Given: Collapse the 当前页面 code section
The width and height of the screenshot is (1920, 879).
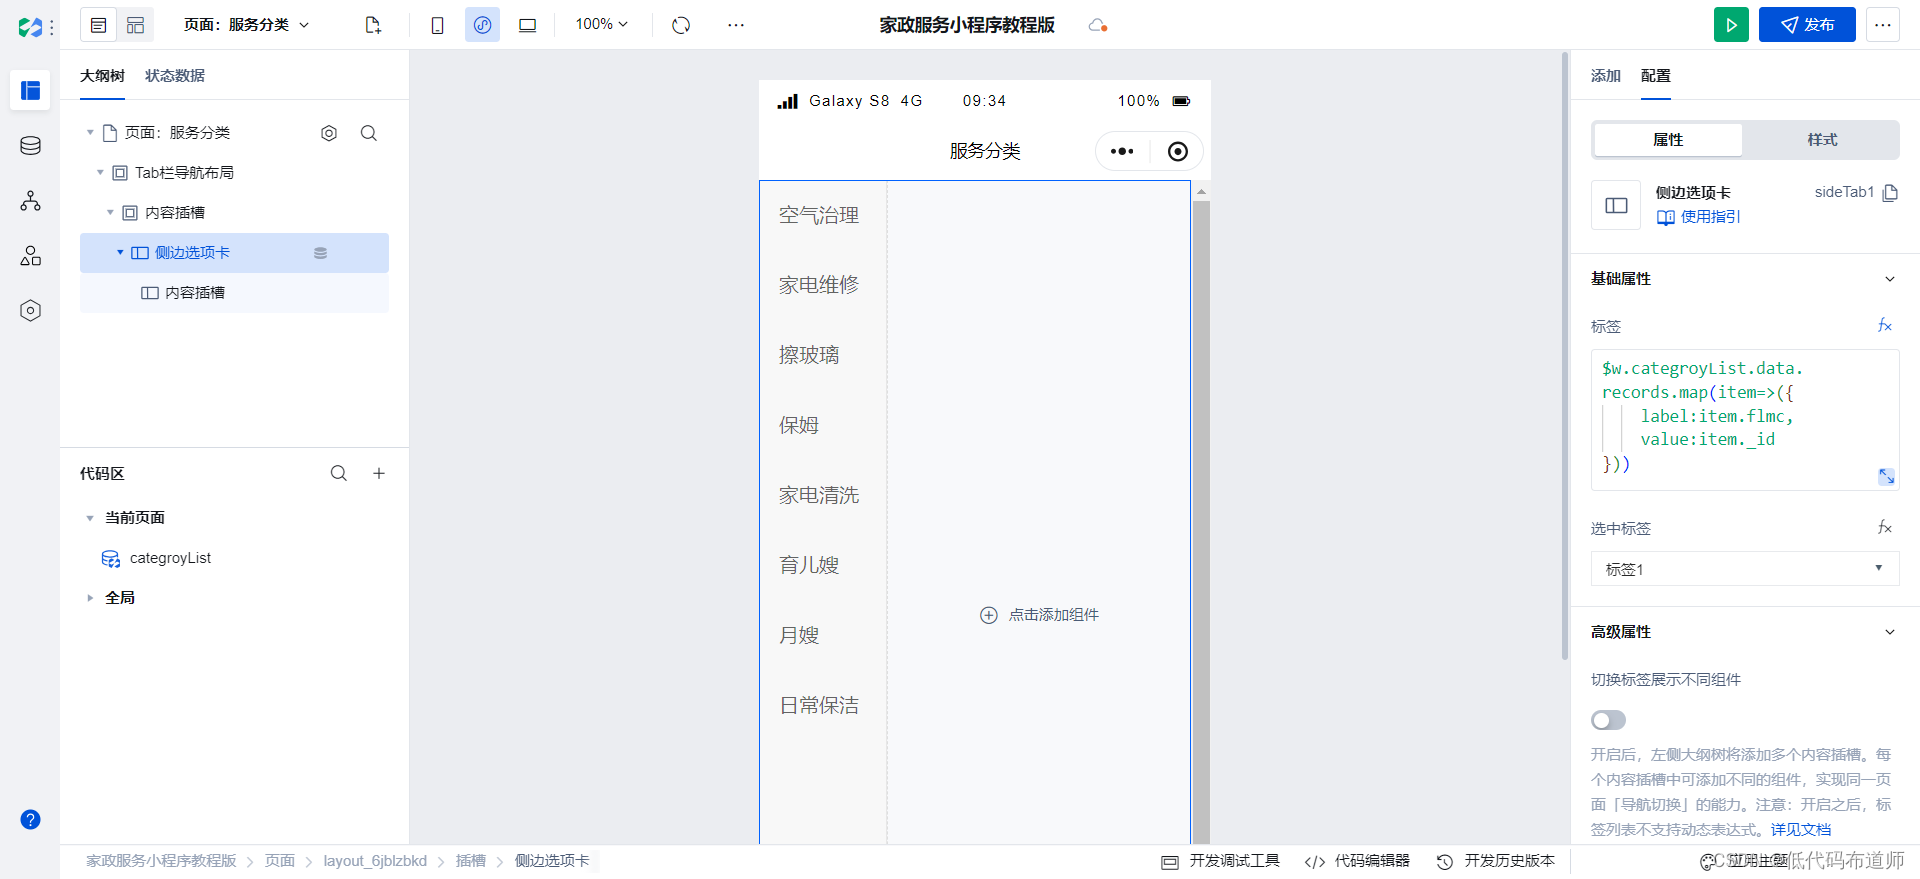Looking at the screenshot, I should pyautogui.click(x=90, y=518).
